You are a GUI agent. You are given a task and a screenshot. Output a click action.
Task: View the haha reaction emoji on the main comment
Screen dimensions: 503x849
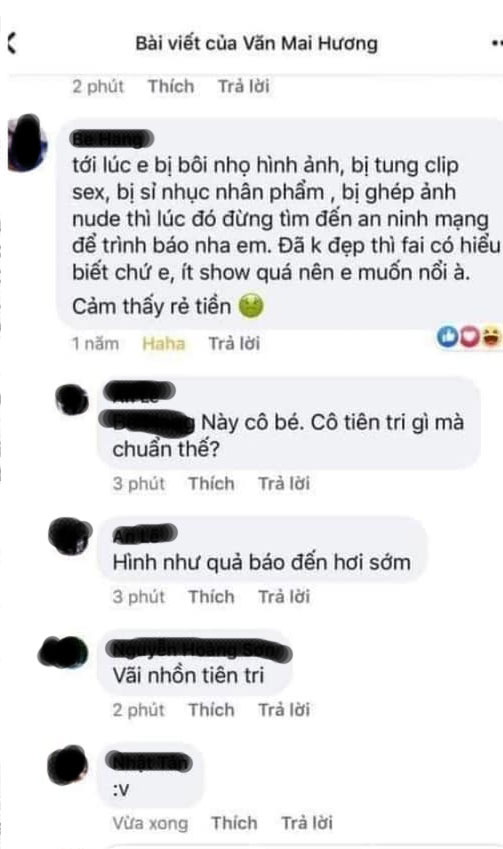[x=491, y=338]
